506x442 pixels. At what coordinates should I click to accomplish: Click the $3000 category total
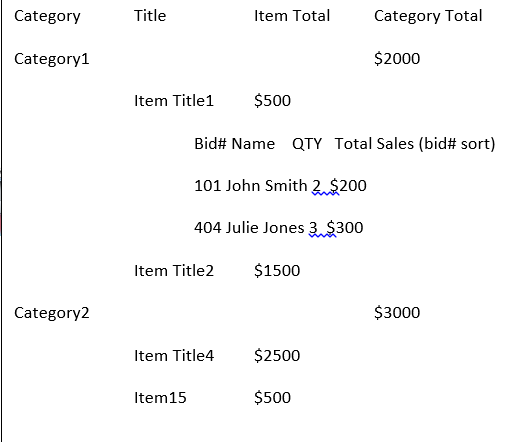coord(397,313)
